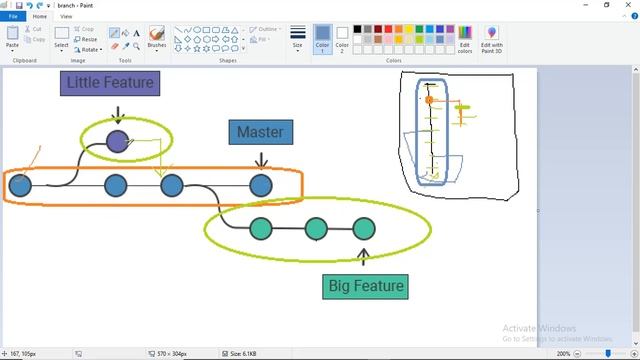This screenshot has height=360, width=640.
Task: Click the Crop button
Action: coord(84,29)
